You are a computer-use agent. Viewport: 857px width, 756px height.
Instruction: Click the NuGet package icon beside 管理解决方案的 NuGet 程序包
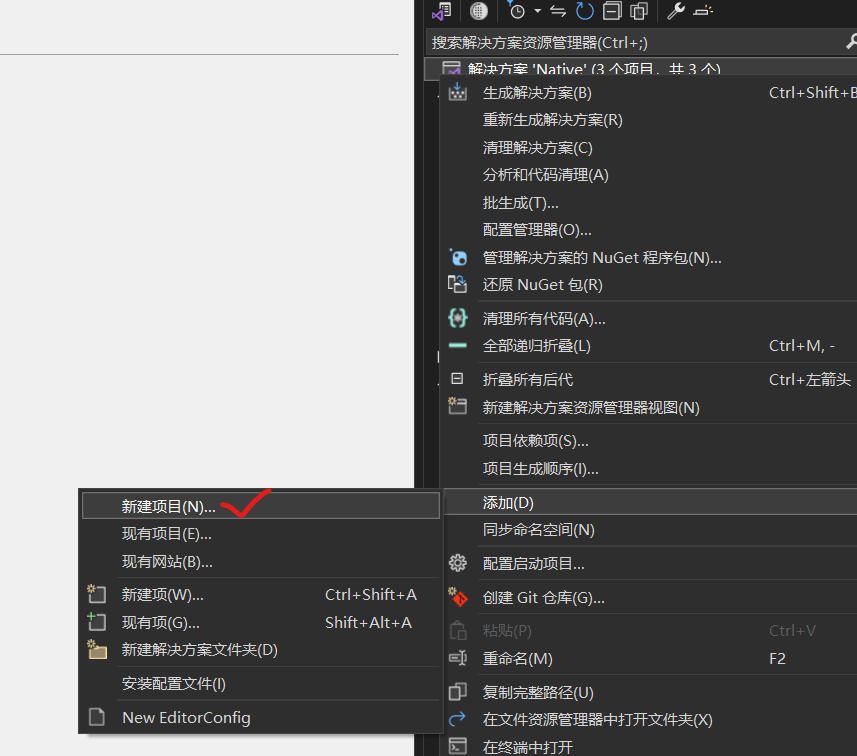[458, 257]
